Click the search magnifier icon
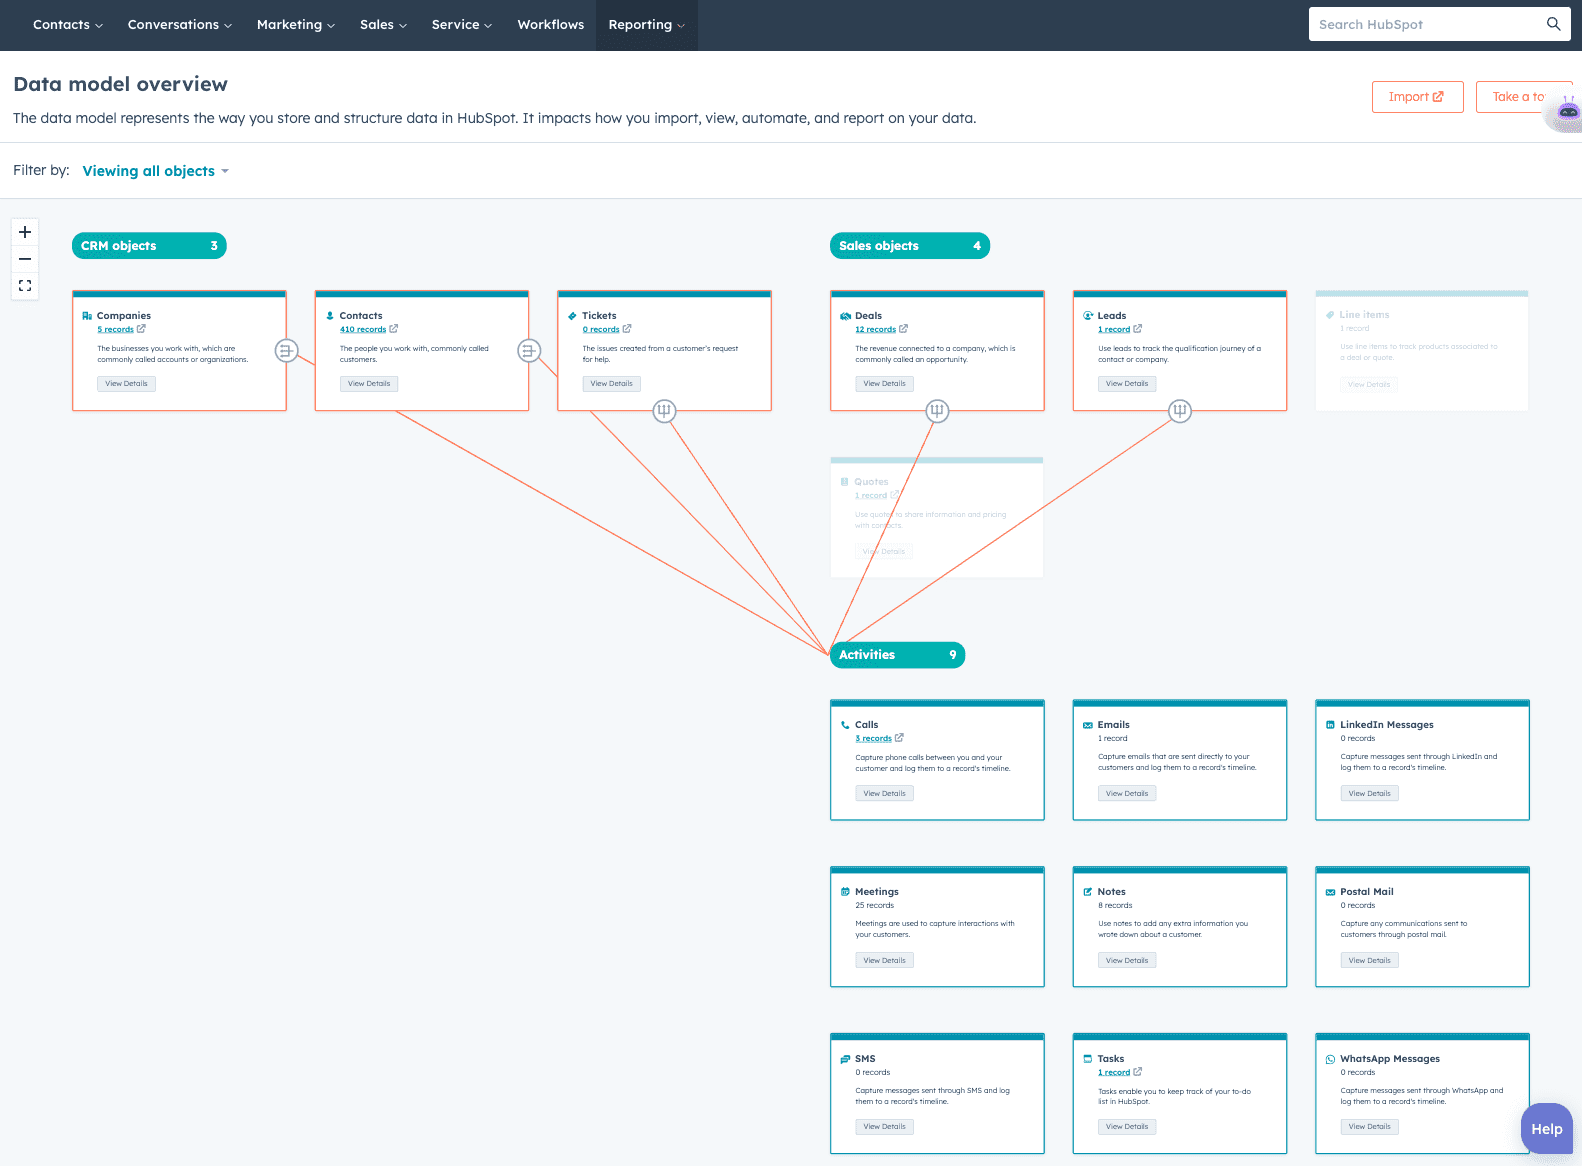The height and width of the screenshot is (1166, 1582). click(1553, 24)
